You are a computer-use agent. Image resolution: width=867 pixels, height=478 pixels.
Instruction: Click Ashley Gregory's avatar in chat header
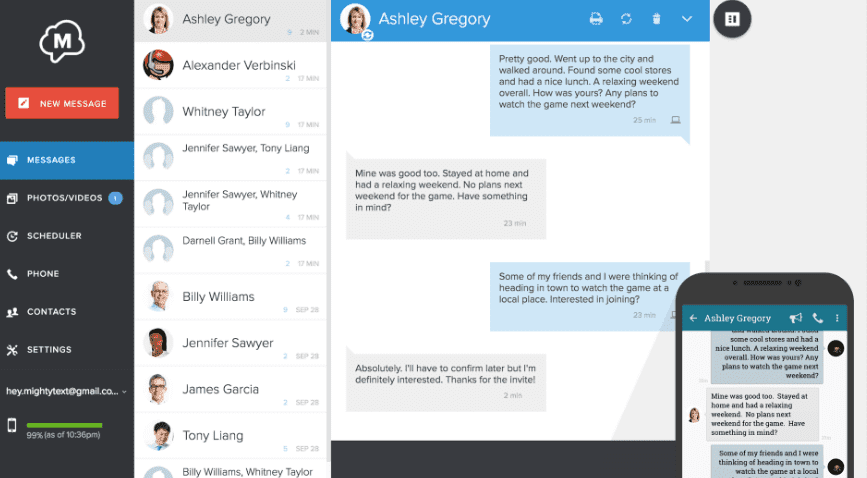point(355,19)
